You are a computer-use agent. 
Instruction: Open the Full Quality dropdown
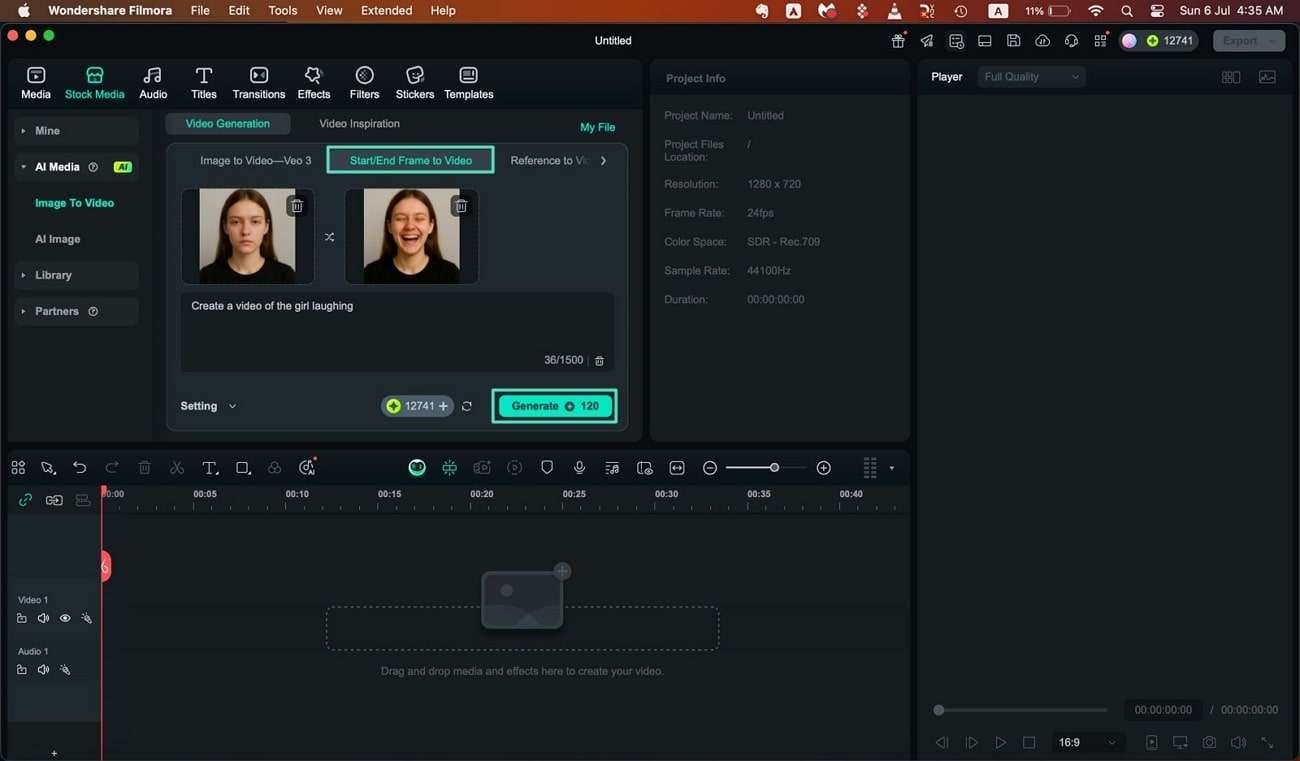pyautogui.click(x=1032, y=77)
